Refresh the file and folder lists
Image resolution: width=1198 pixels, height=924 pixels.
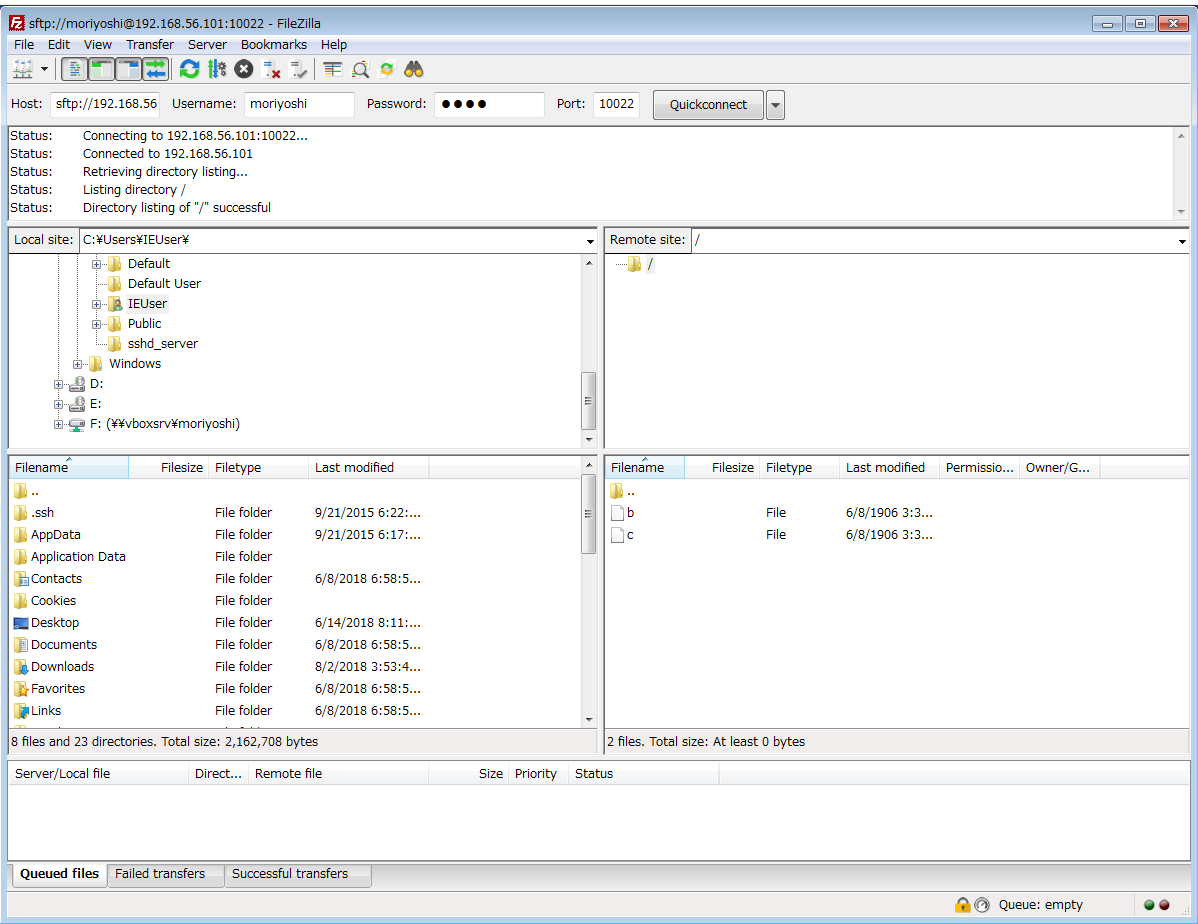click(x=189, y=70)
